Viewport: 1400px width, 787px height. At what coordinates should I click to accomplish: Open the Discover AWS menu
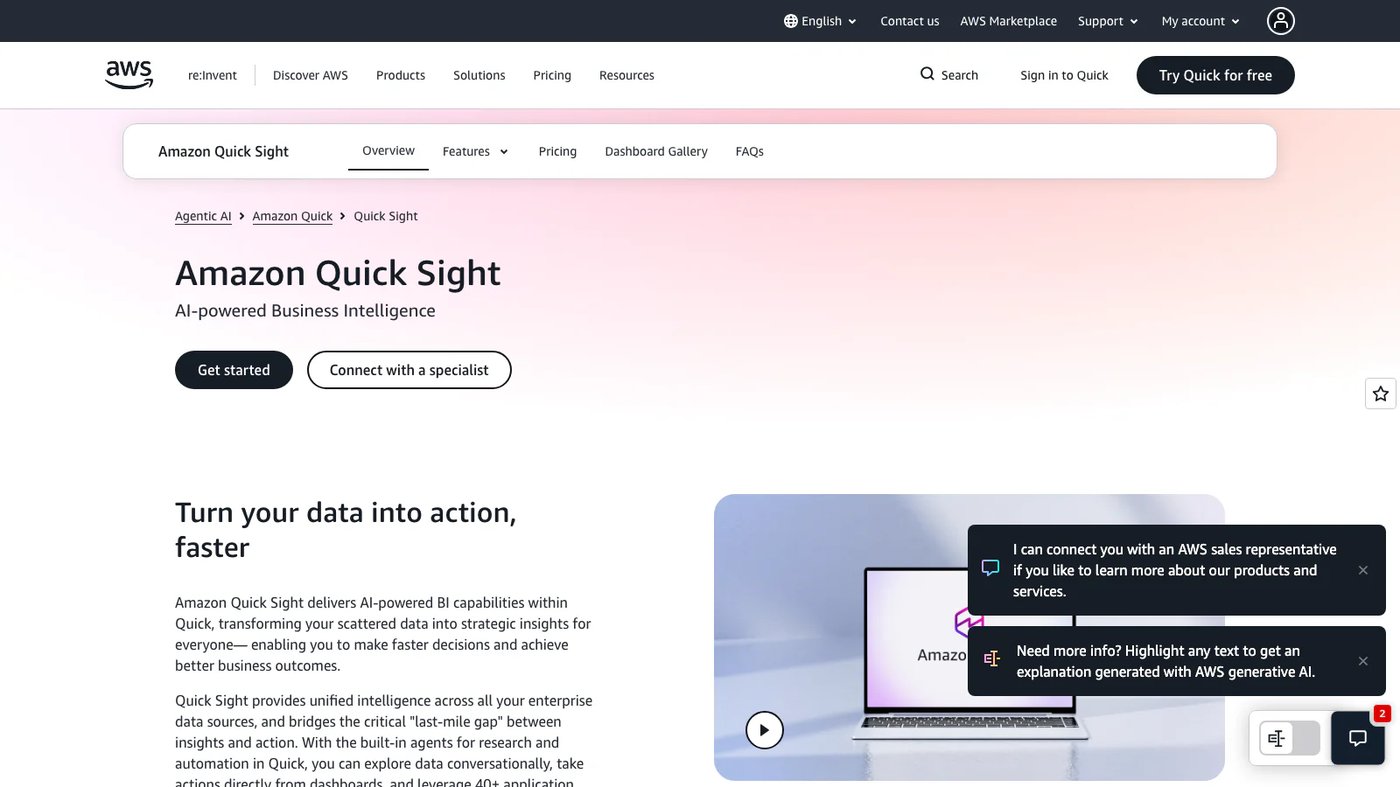pos(310,75)
